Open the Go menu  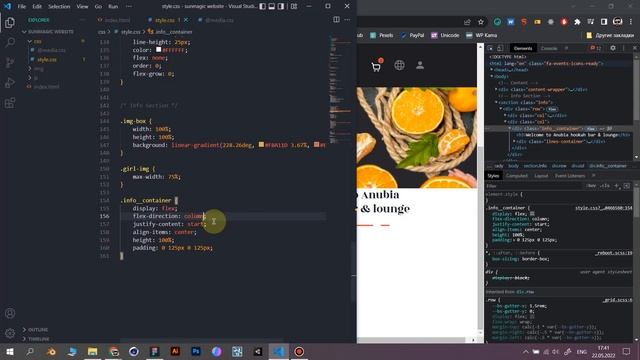pyautogui.click(x=98, y=7)
